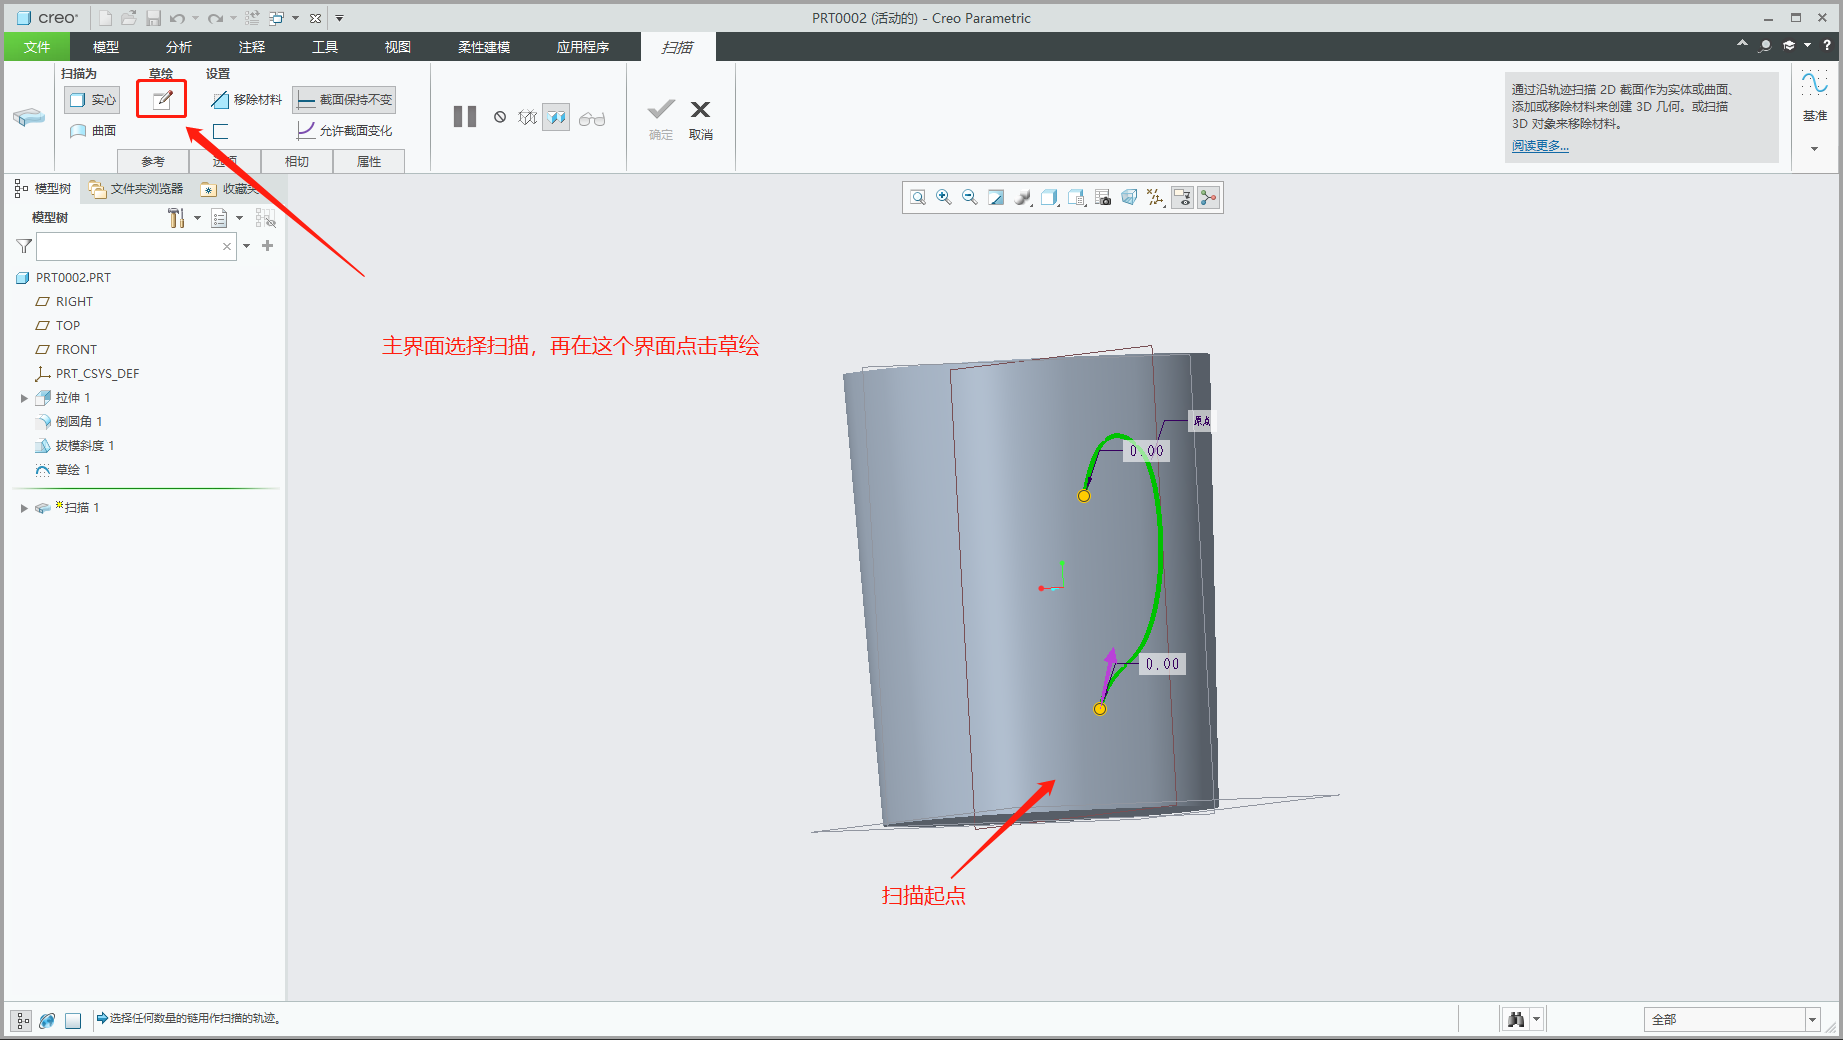Select the no-preview circle icon
The image size is (1843, 1040).
(x=500, y=117)
